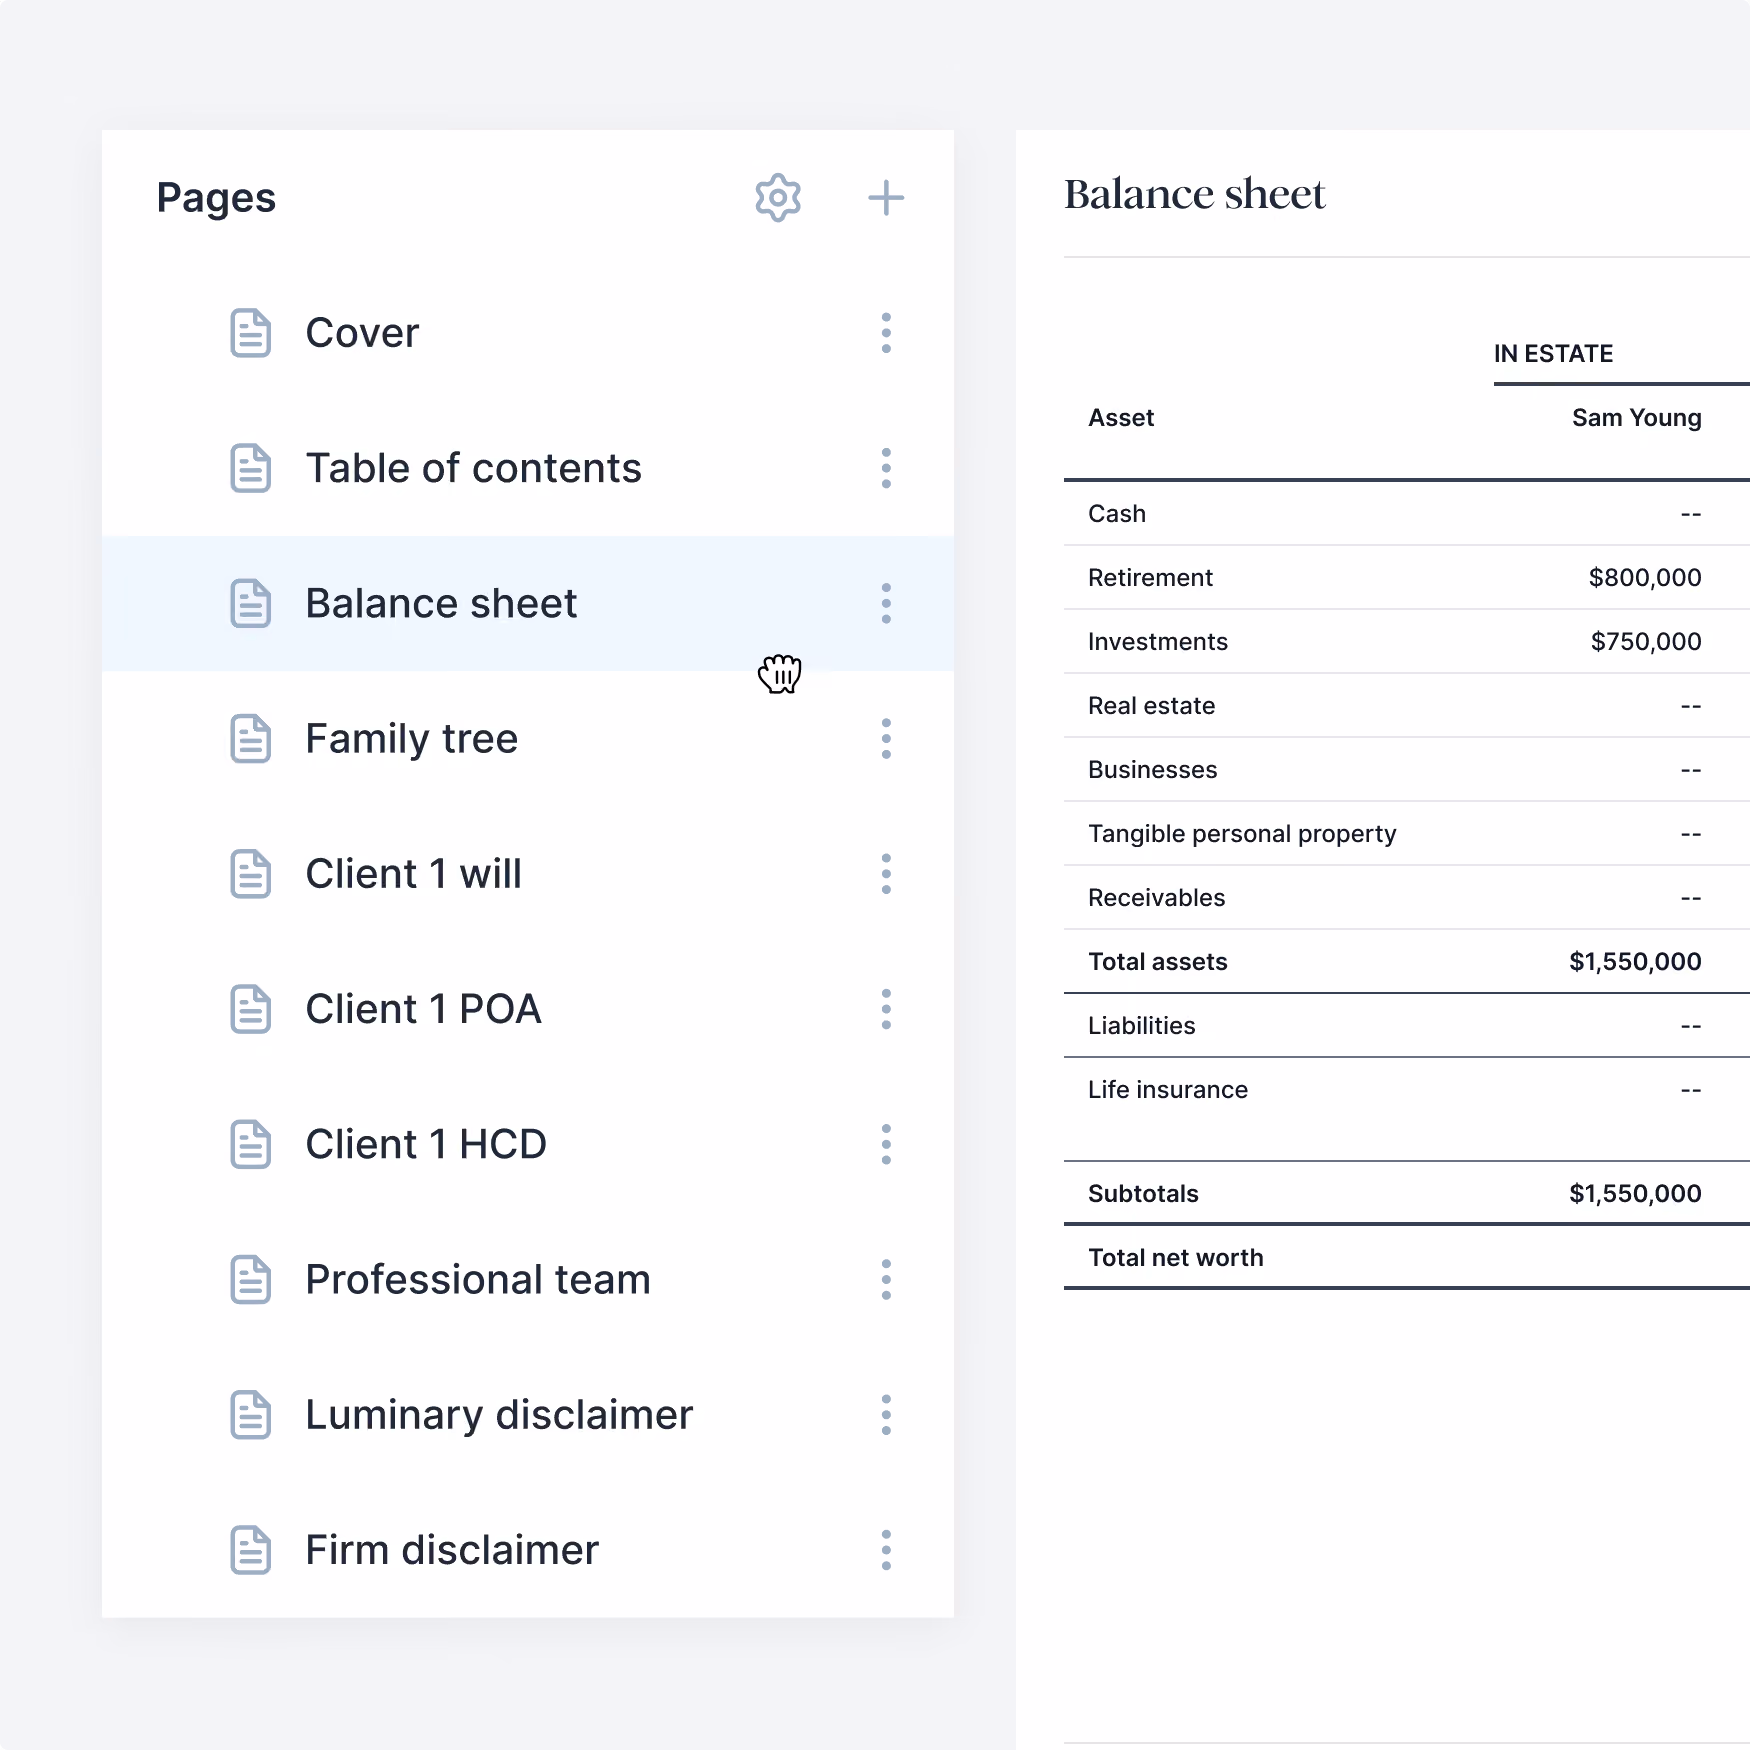
Task: Open three-dot menu for Client 1 POA
Action: tap(886, 1009)
